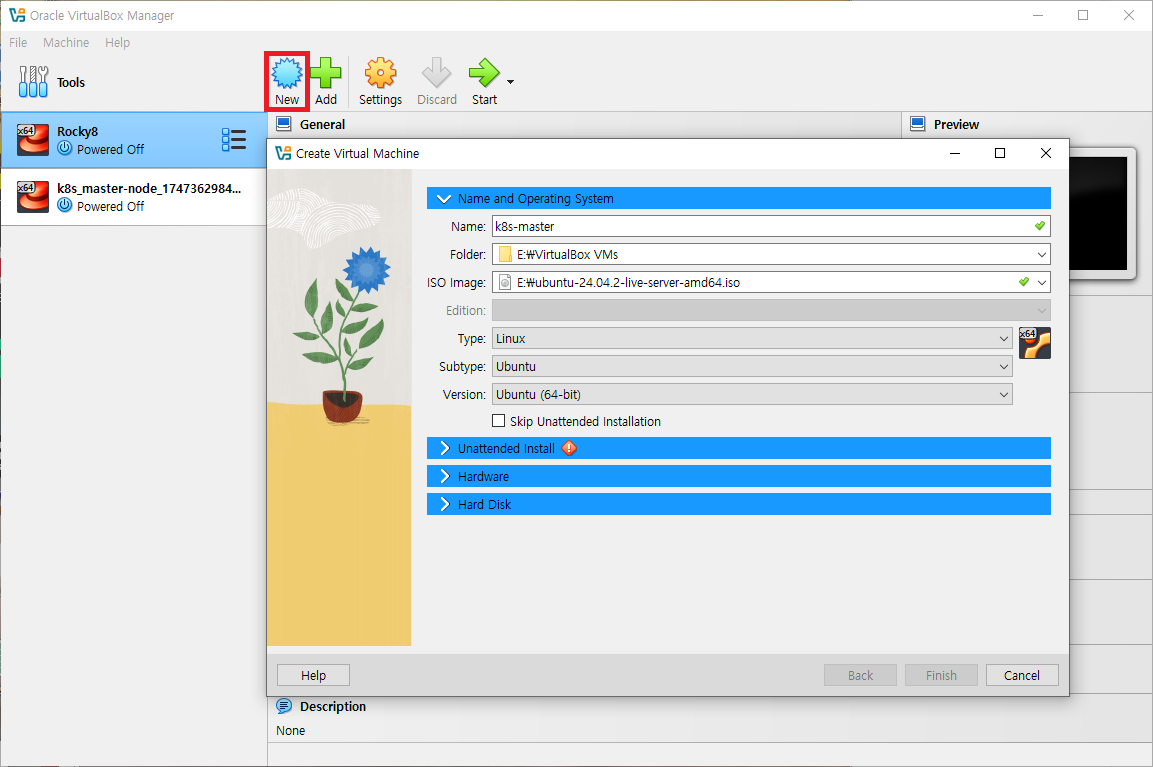The image size is (1153, 767).
Task: Click the Description text 'None'
Action: [290, 730]
